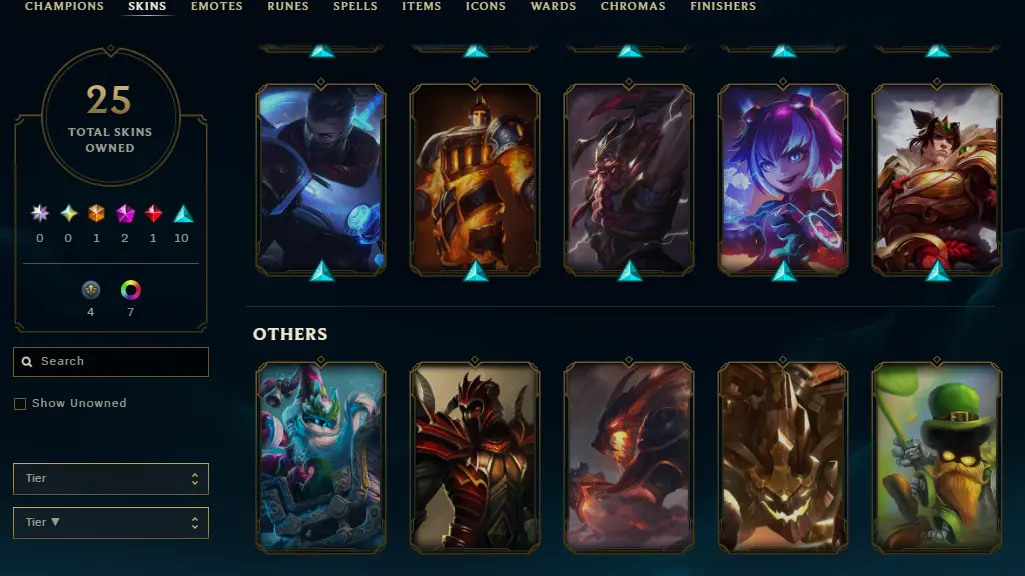Click the Legendary tier orange cube icon
Image resolution: width=1025 pixels, height=576 pixels.
click(x=97, y=213)
